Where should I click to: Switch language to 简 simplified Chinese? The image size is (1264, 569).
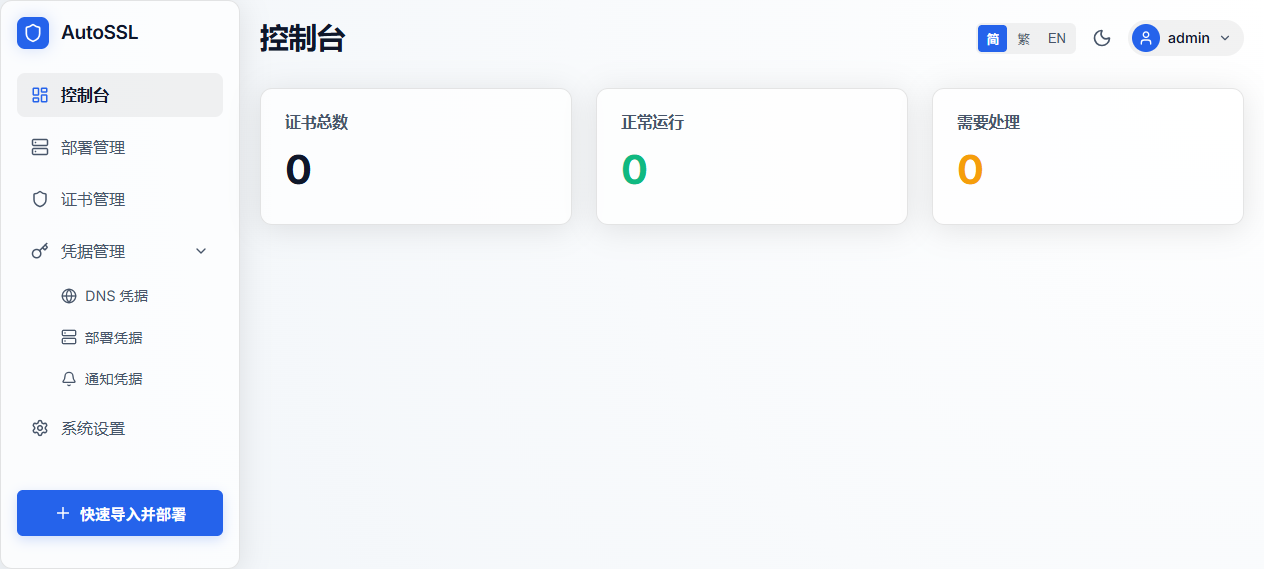(x=992, y=38)
